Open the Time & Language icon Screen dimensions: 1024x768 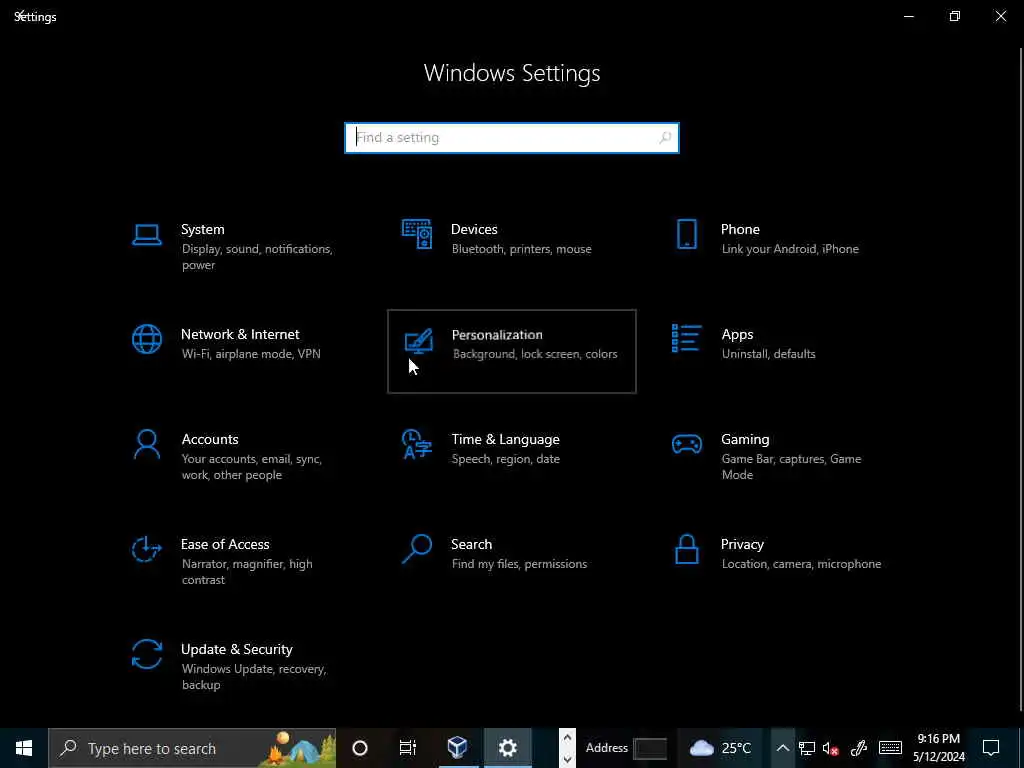[417, 444]
